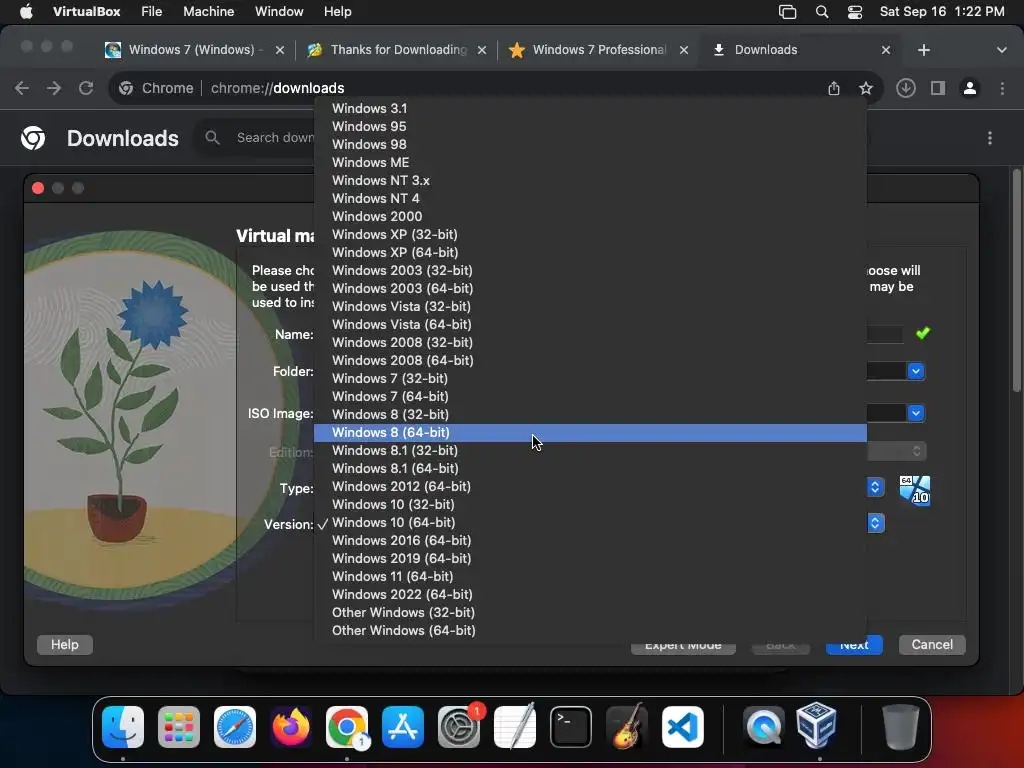Open Spotlight search in menu bar

(822, 12)
